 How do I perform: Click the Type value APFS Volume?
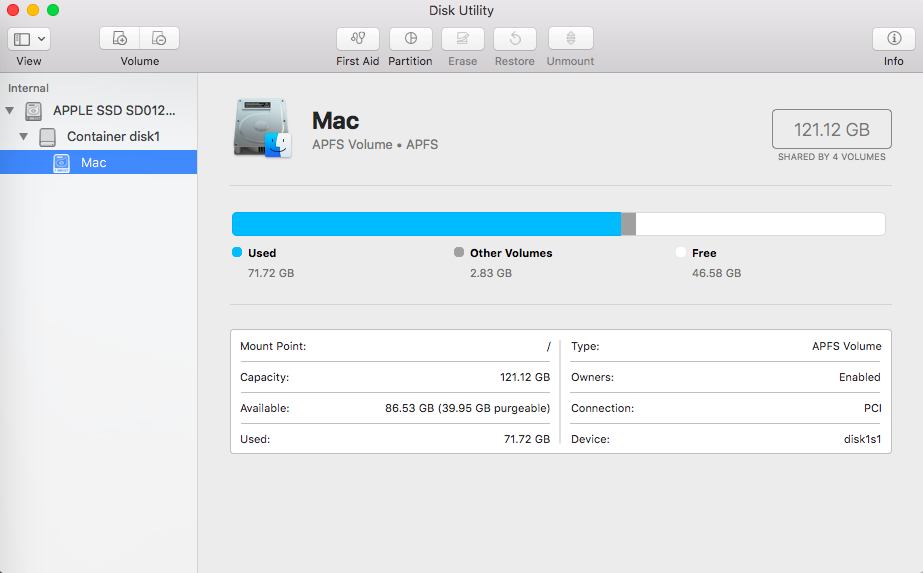click(x=846, y=346)
